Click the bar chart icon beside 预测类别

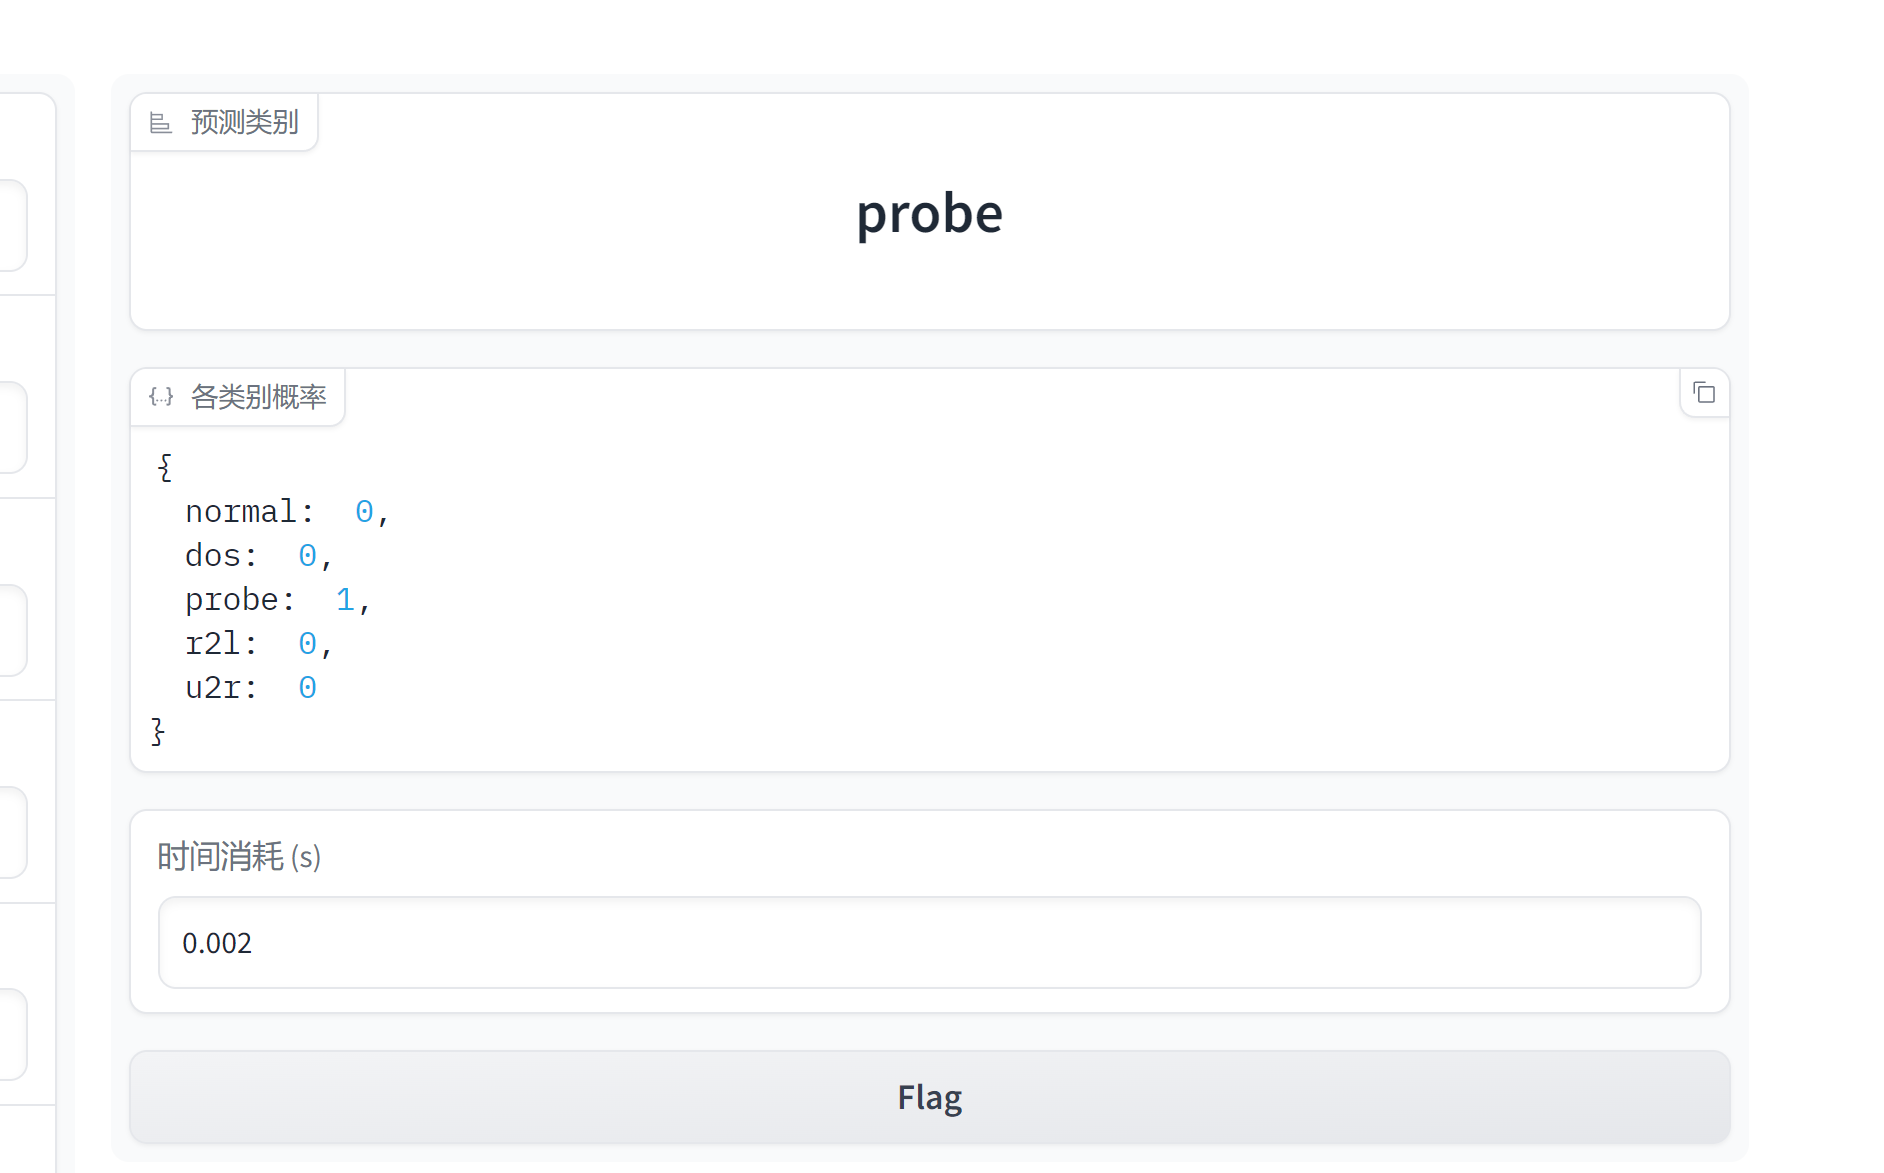(x=160, y=123)
